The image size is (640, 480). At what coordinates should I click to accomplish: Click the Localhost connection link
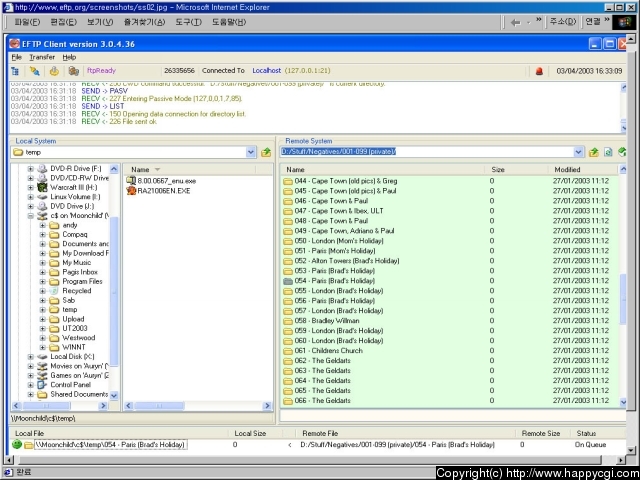tap(267, 71)
